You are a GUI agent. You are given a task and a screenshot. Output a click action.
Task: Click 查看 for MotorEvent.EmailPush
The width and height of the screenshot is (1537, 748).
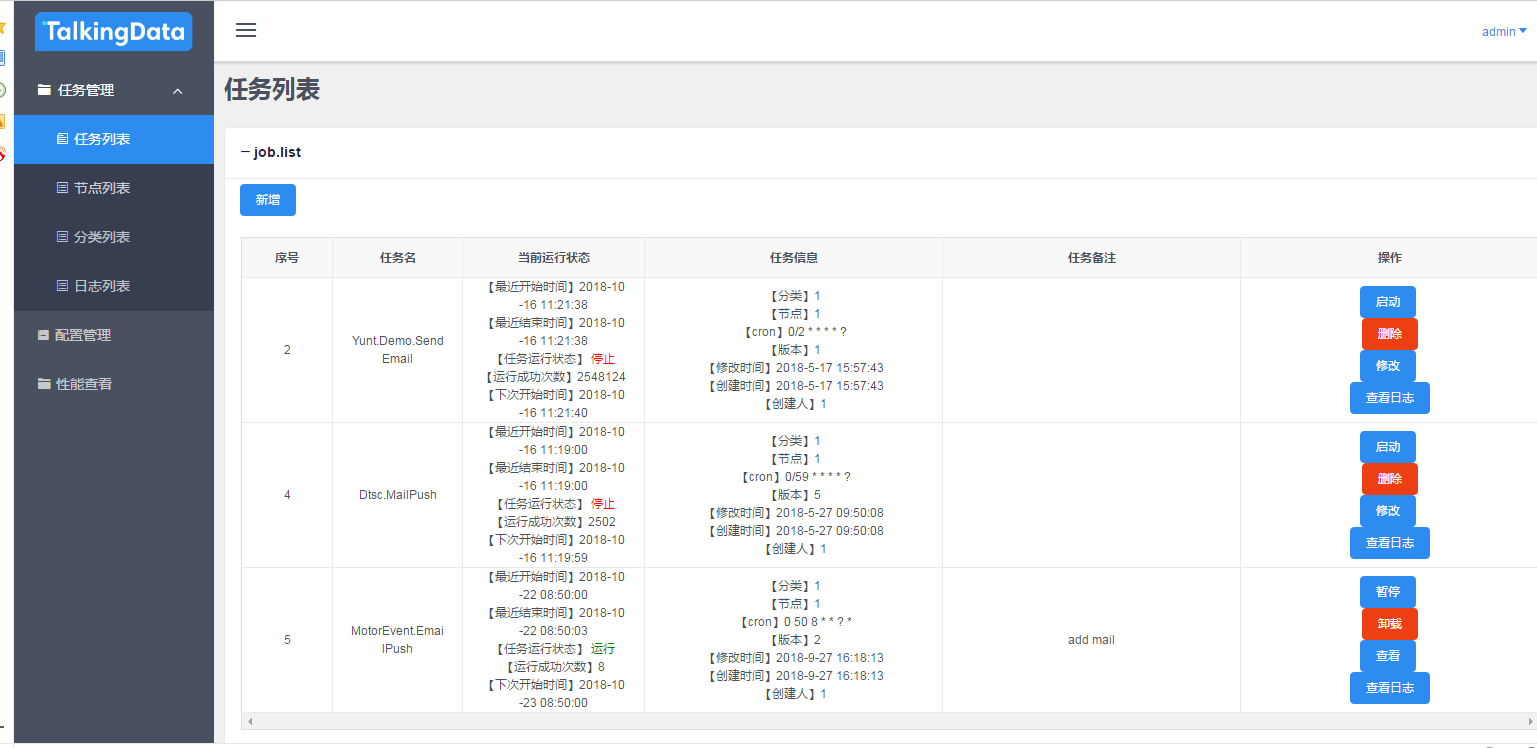[x=1388, y=656]
